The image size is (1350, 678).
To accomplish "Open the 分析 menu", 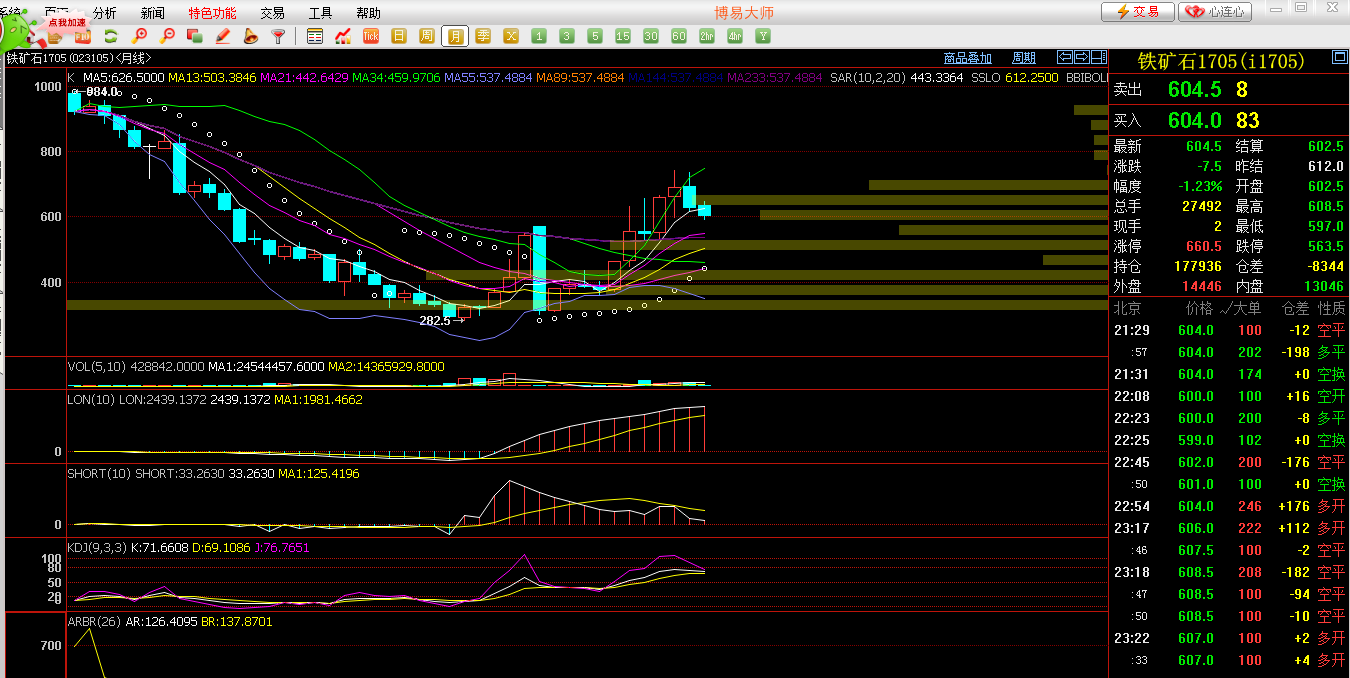I will (104, 13).
